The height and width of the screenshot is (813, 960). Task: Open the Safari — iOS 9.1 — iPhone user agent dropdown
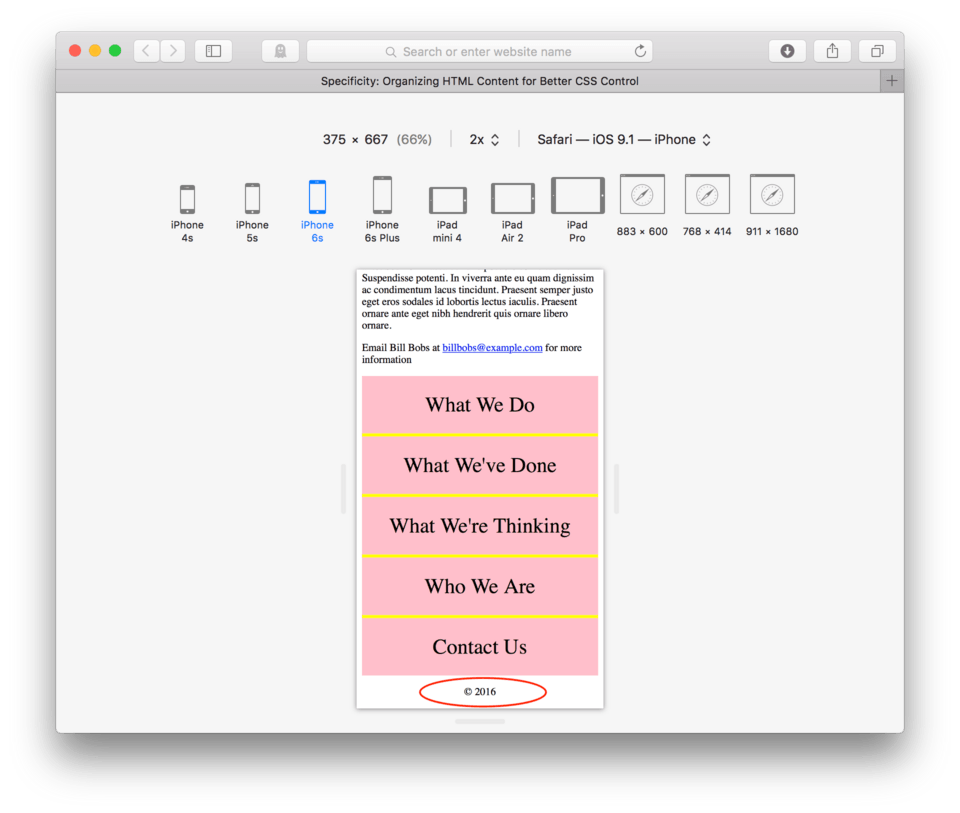pos(624,140)
